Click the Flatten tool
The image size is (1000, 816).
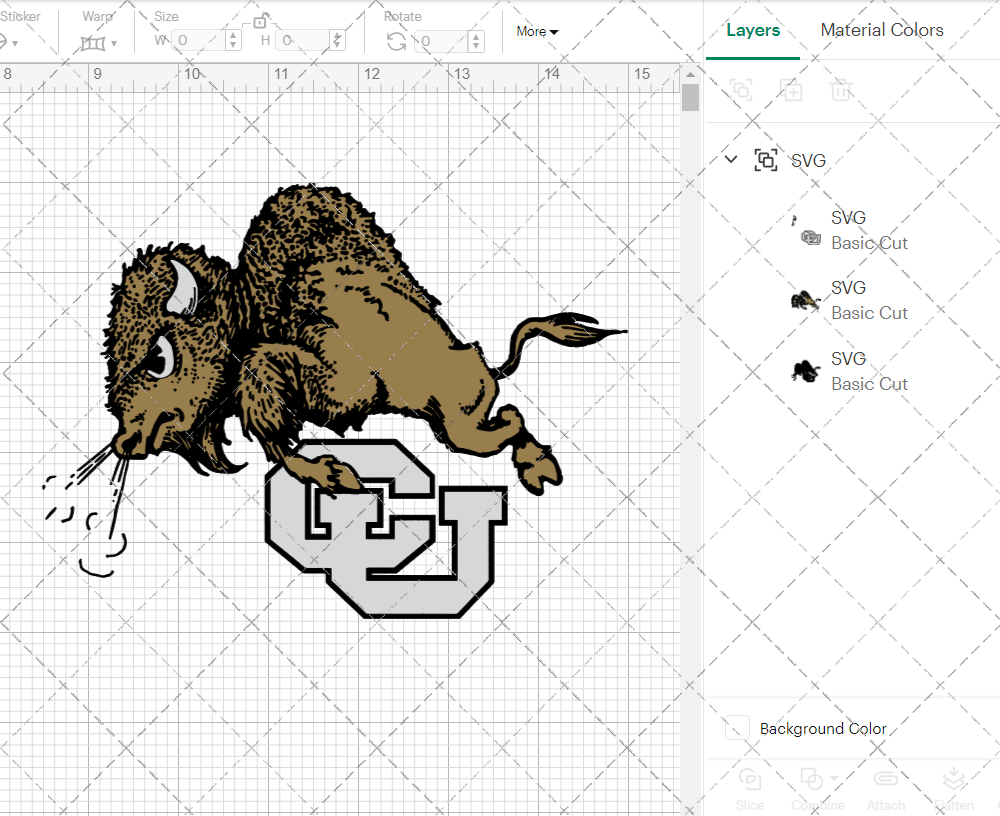click(x=954, y=790)
